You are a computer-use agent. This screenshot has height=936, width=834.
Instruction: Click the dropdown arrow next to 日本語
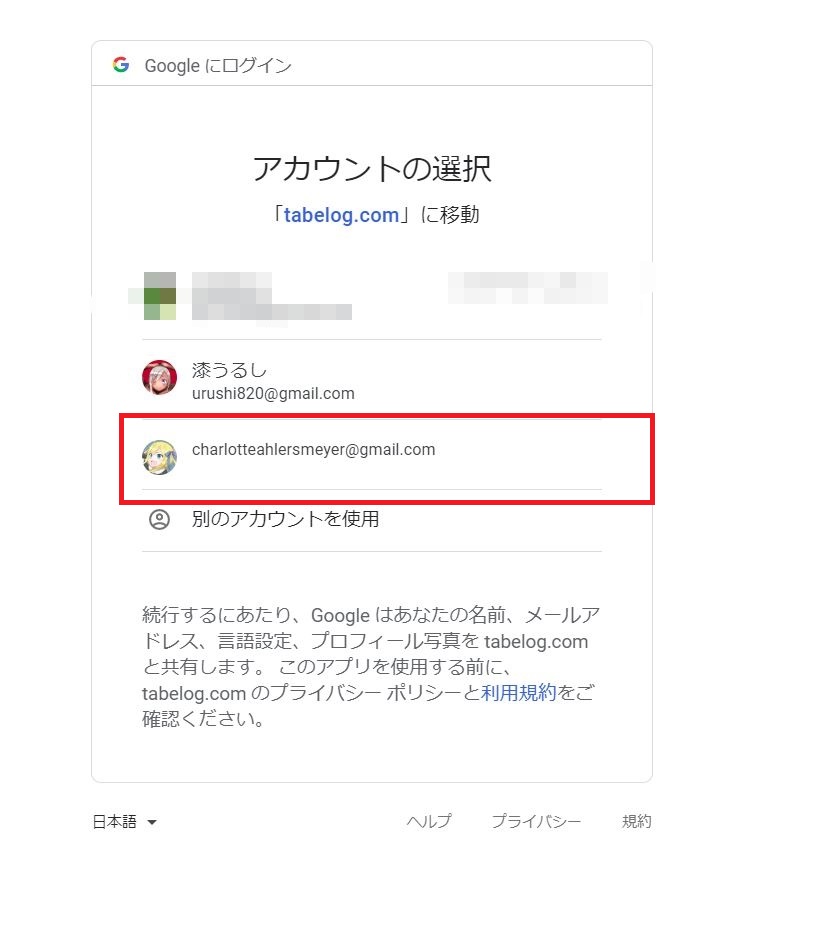(152, 823)
